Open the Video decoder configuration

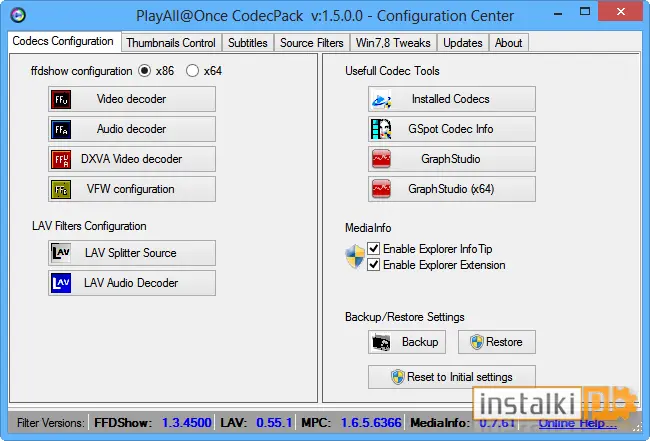pos(132,99)
